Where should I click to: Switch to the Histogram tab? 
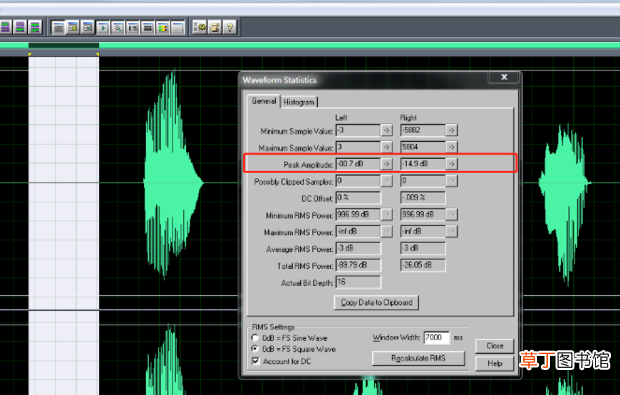299,102
